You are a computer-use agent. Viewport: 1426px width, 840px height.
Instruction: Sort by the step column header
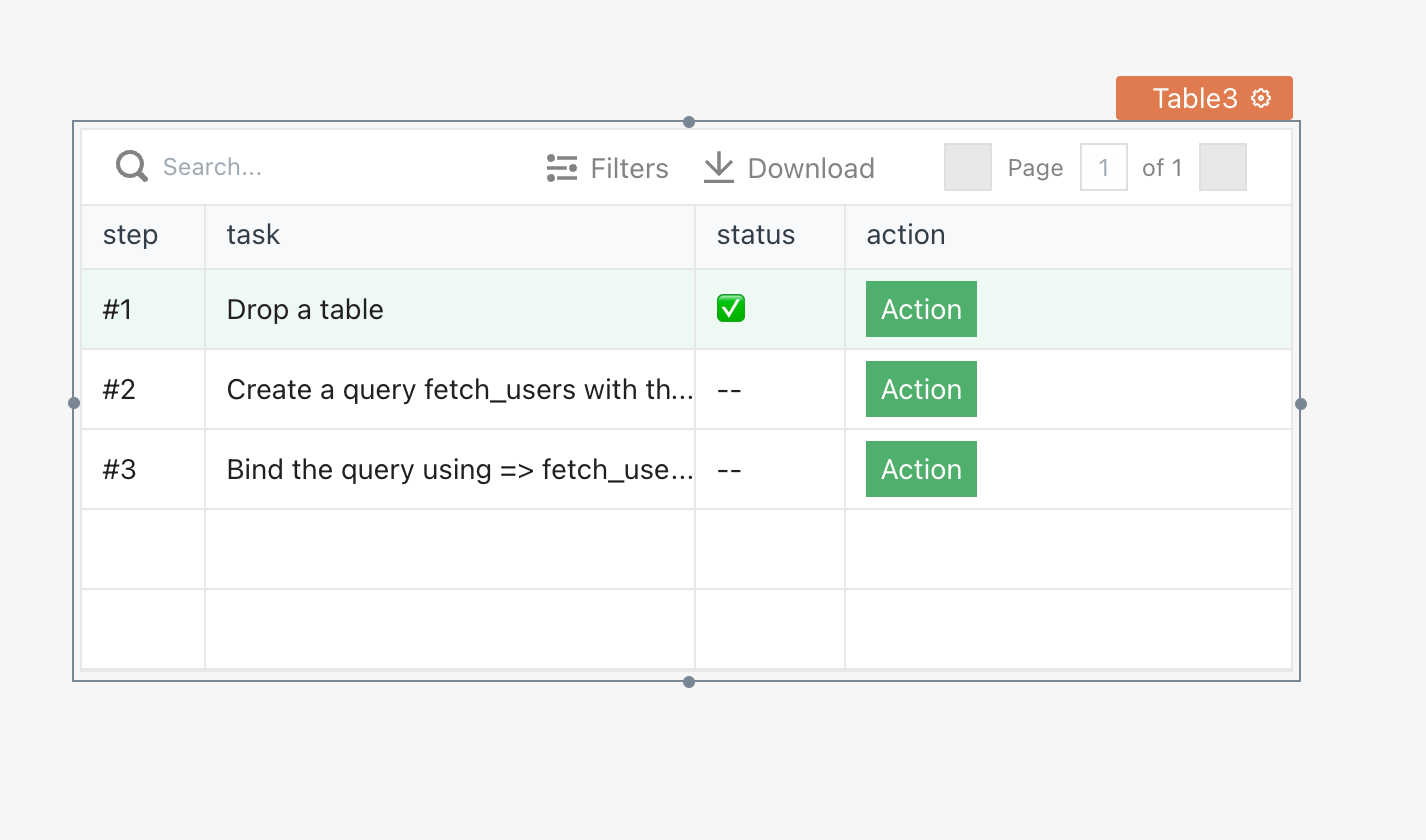[x=130, y=236]
